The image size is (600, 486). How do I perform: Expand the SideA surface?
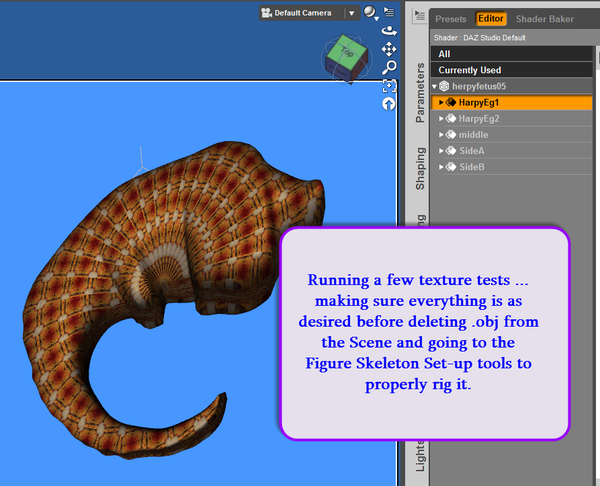pos(441,151)
